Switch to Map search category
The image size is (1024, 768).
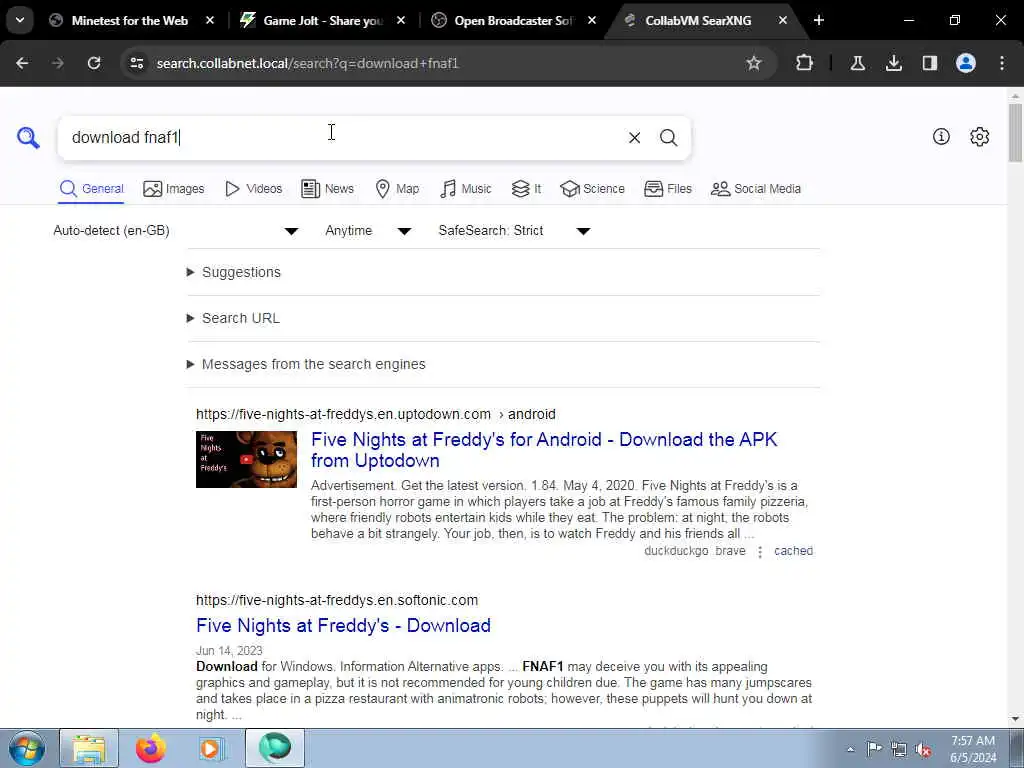tap(397, 189)
